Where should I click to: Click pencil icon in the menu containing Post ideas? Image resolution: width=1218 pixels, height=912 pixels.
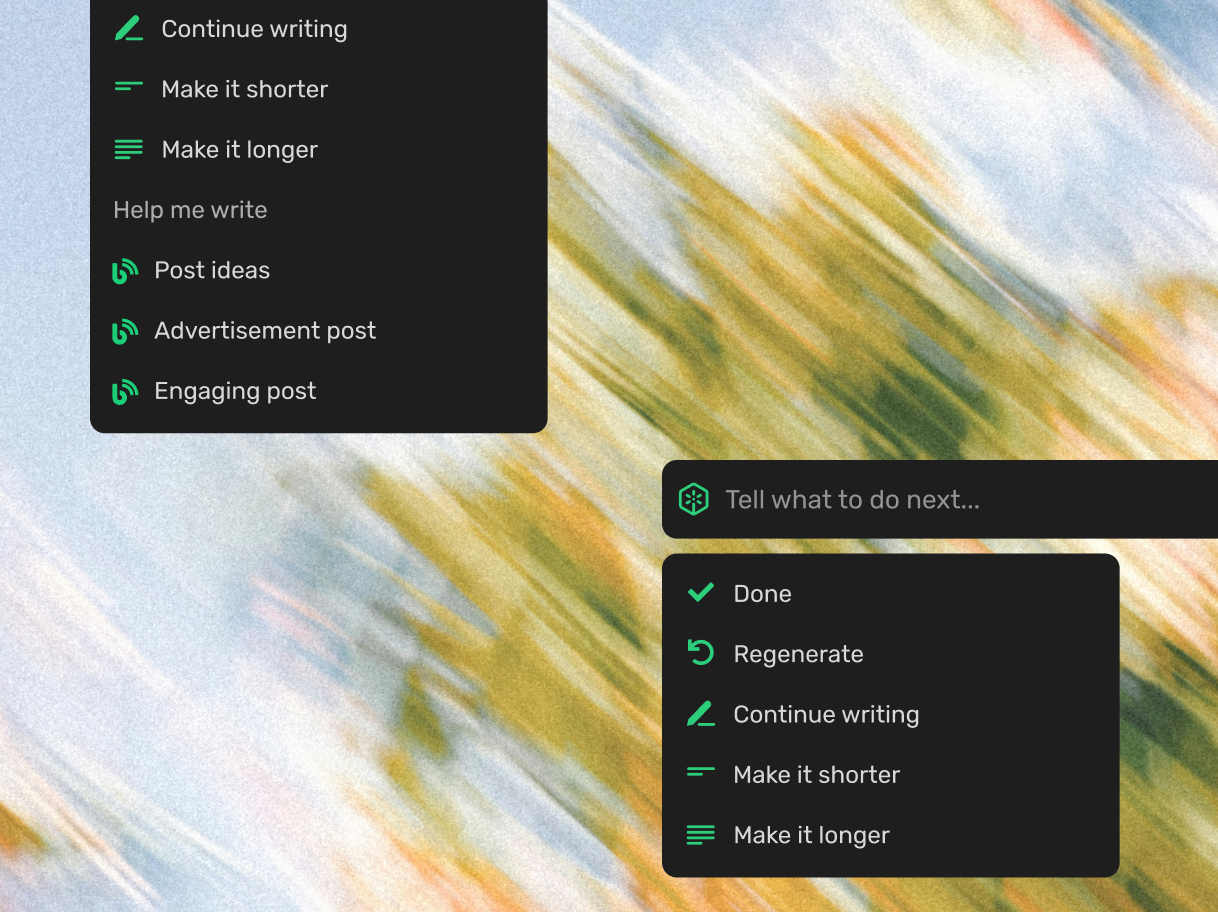[x=129, y=29]
